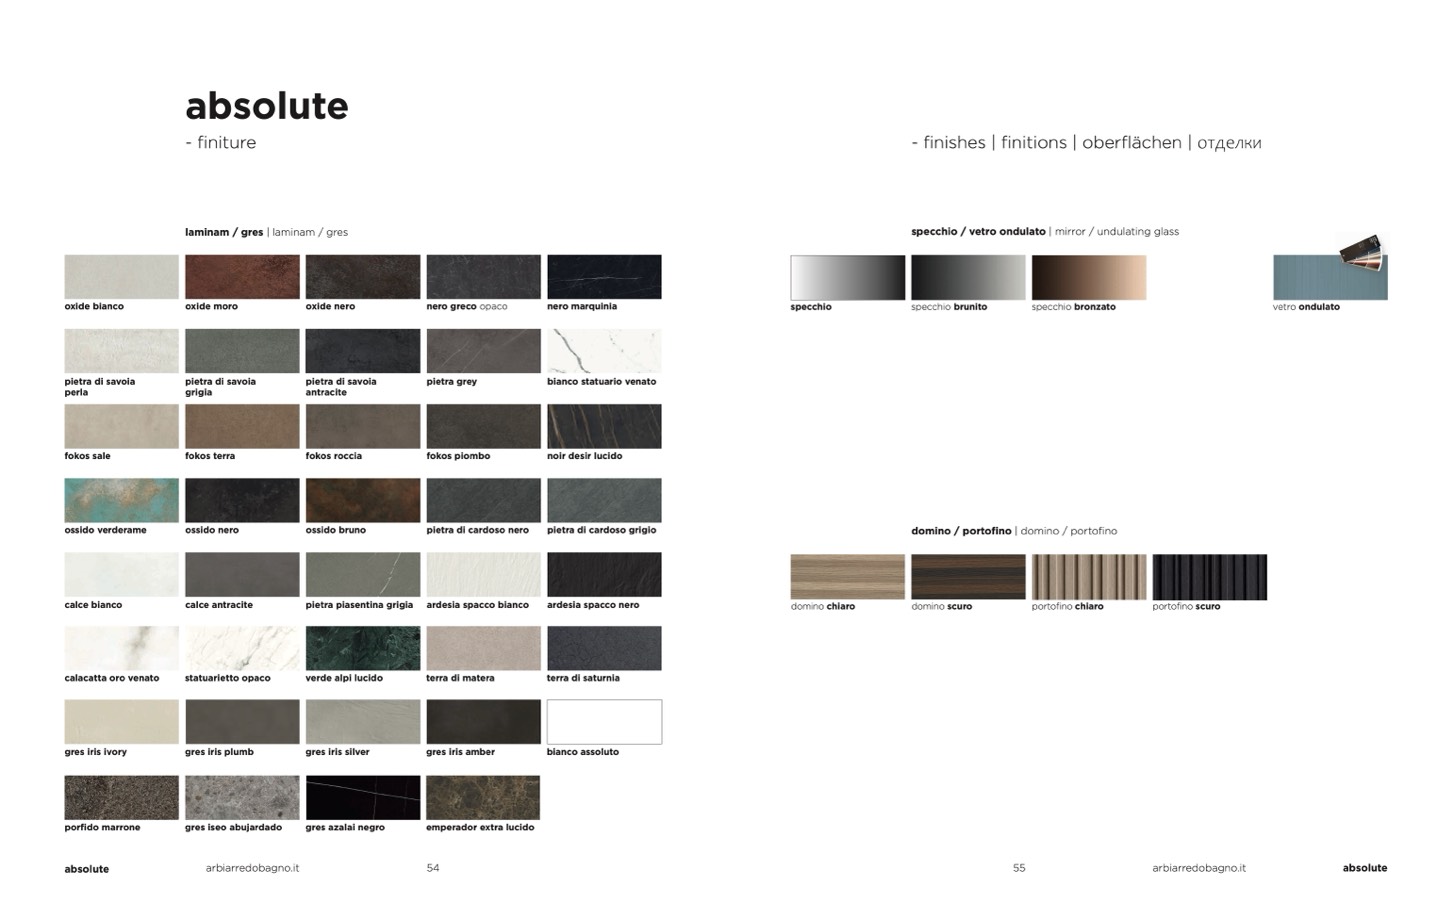The width and height of the screenshot is (1453, 920).
Task: Click the specchio brunito gradient swatch
Action: pos(968,277)
